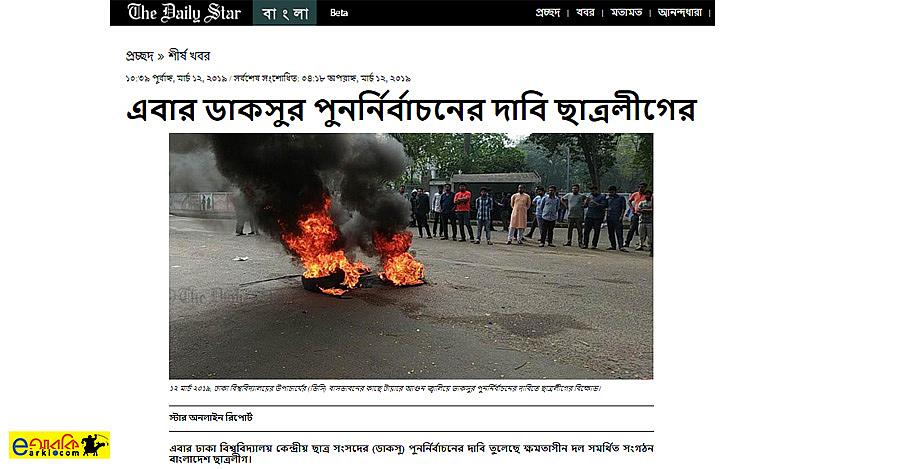Follow the শীর্ষ খবর breadcrumb link
Viewport: 900px width, 469px height.
(189, 56)
